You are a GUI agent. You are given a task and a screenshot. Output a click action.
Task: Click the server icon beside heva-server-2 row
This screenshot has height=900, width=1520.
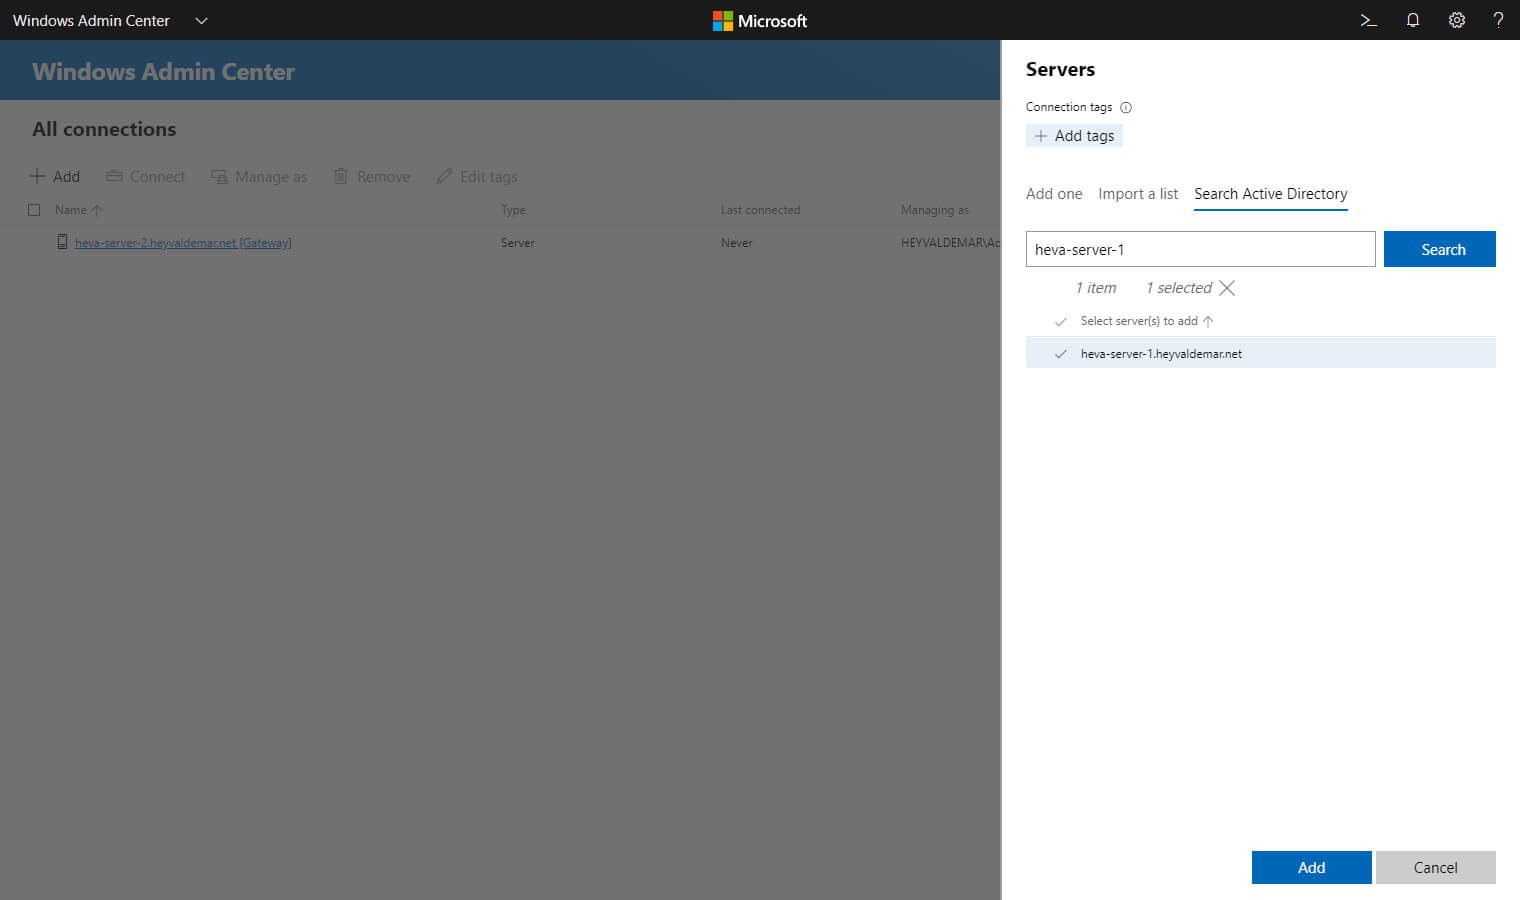click(x=62, y=242)
